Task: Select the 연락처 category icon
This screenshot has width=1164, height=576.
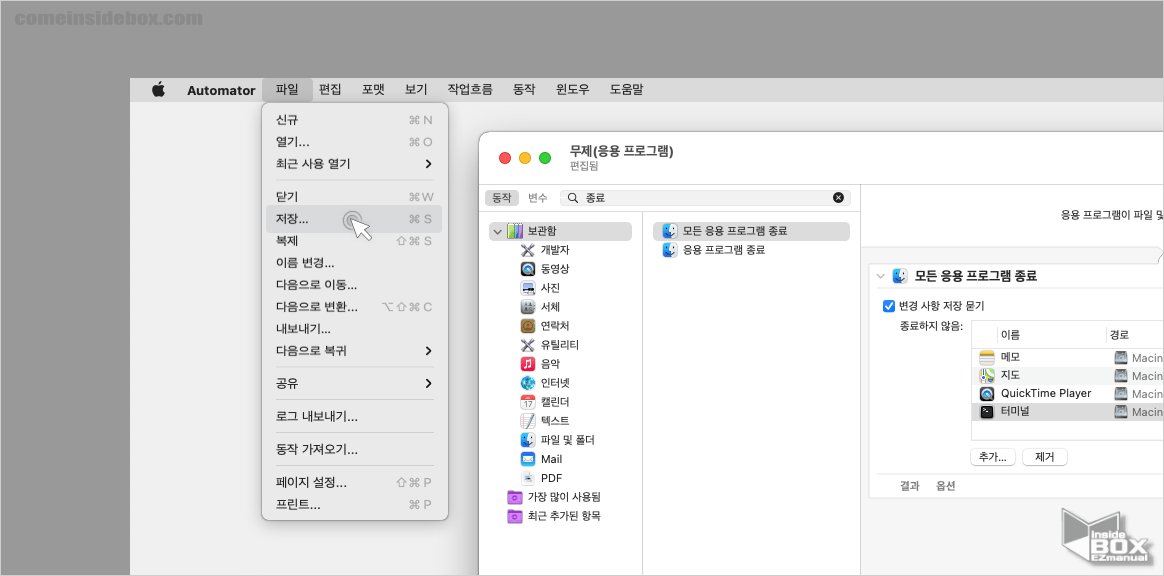Action: tap(528, 326)
